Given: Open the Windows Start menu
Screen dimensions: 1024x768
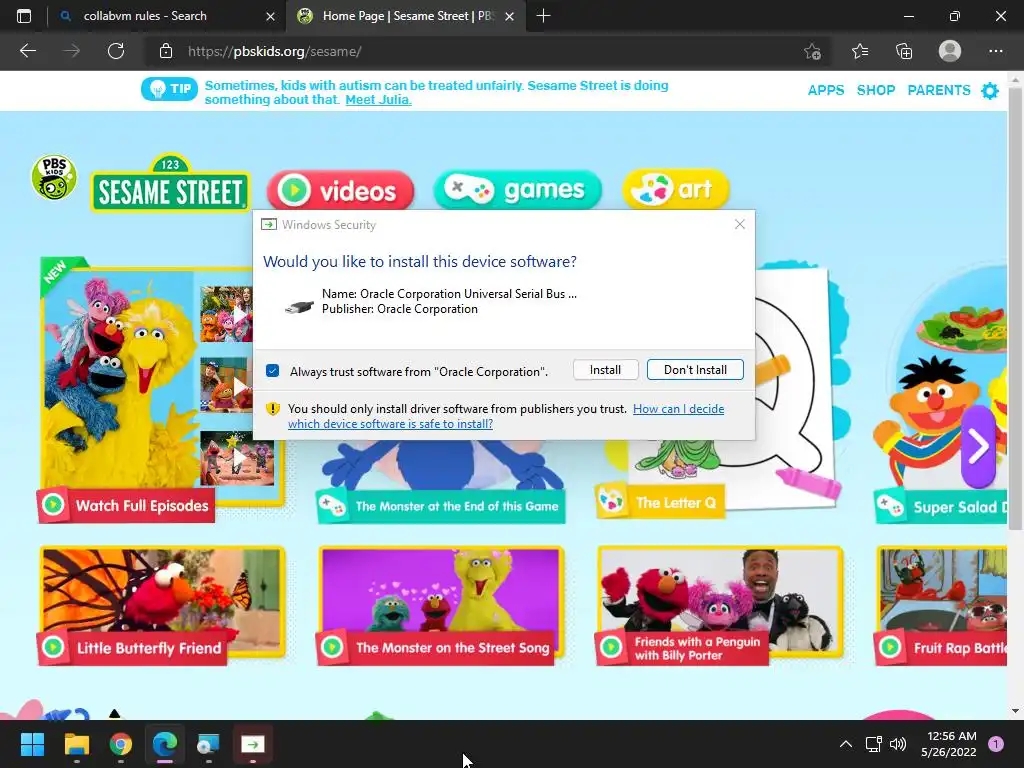Looking at the screenshot, I should coord(32,744).
